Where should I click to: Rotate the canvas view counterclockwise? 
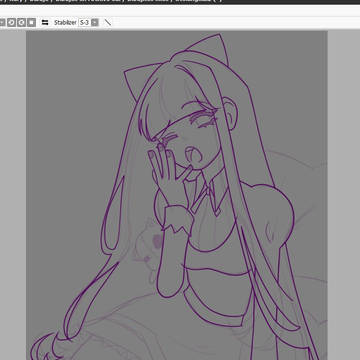[12, 23]
